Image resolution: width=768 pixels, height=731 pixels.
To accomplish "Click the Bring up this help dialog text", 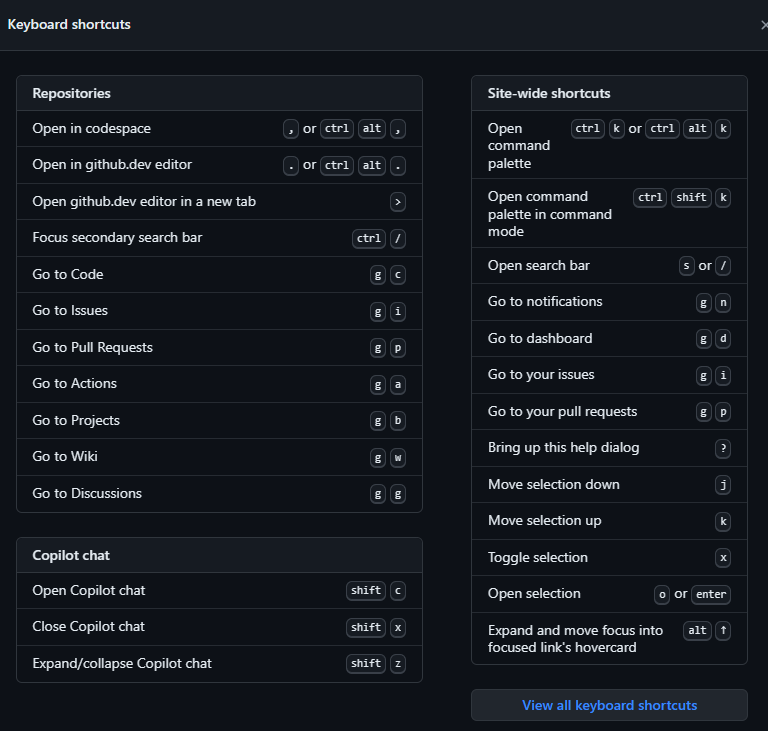I will [563, 447].
